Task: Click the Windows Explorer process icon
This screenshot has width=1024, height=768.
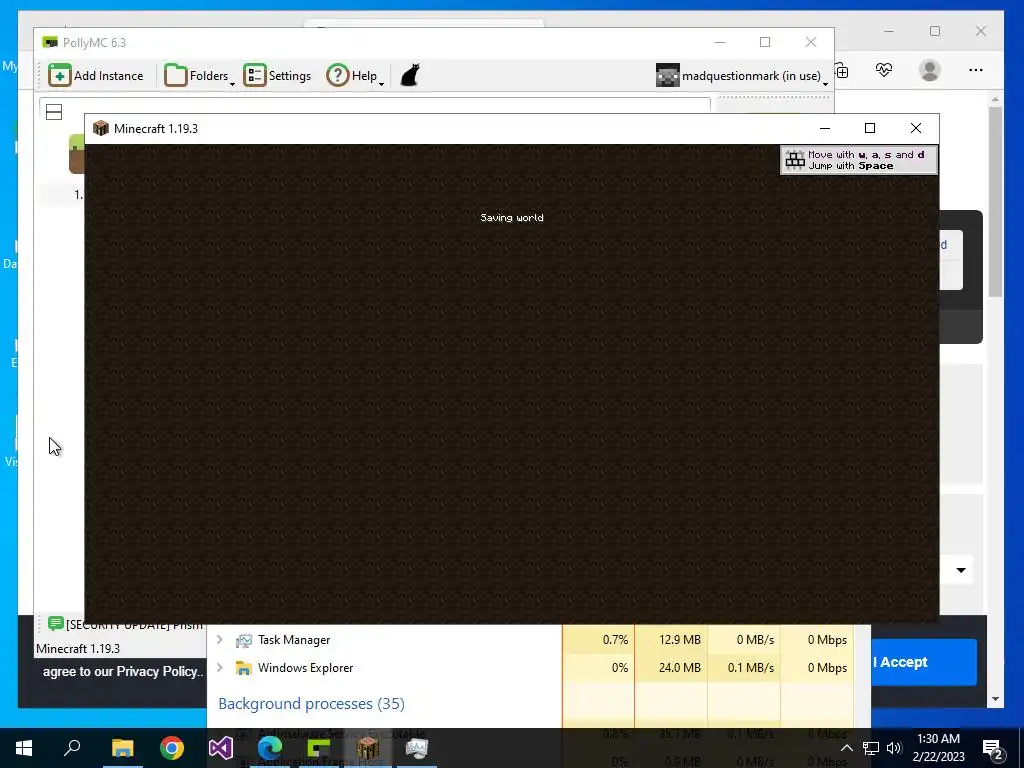Action: [244, 668]
